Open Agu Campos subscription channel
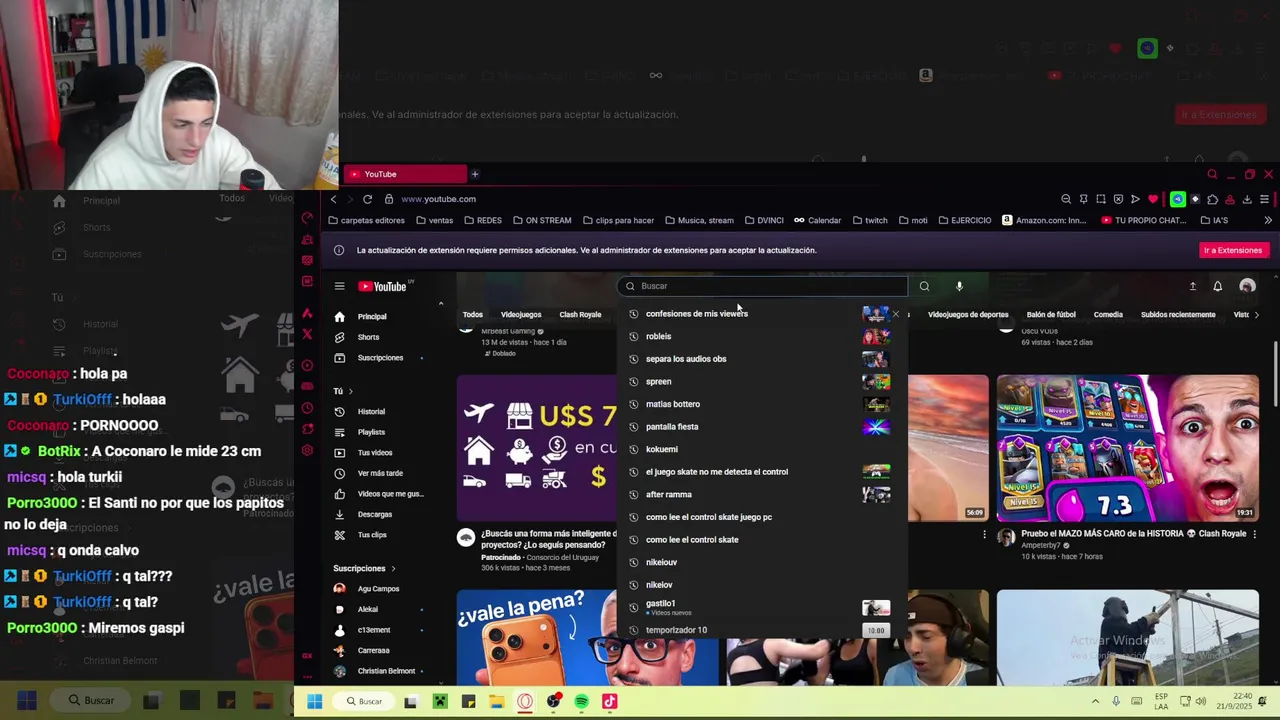 (x=378, y=589)
